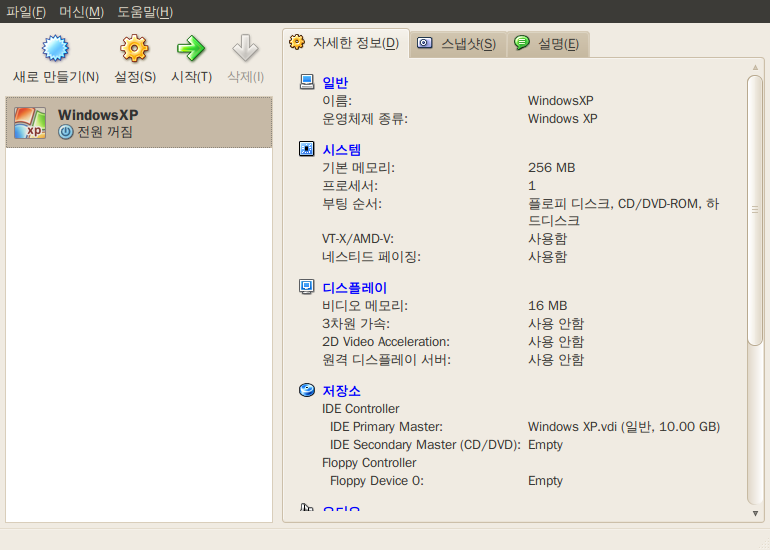Click the 2D Video Acceleration label
Image resolution: width=770 pixels, height=550 pixels.
(x=386, y=342)
